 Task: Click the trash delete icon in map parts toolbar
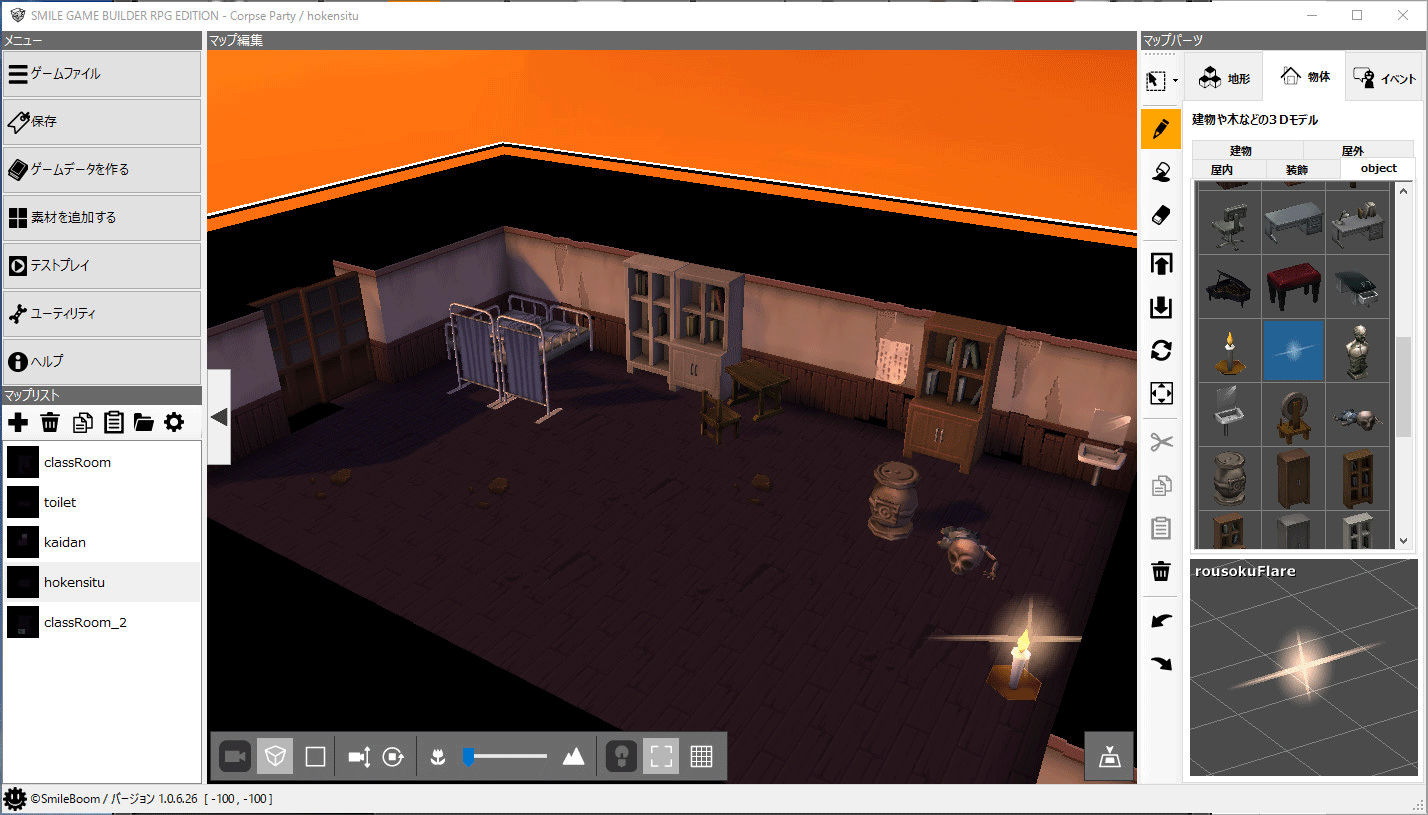[1161, 572]
